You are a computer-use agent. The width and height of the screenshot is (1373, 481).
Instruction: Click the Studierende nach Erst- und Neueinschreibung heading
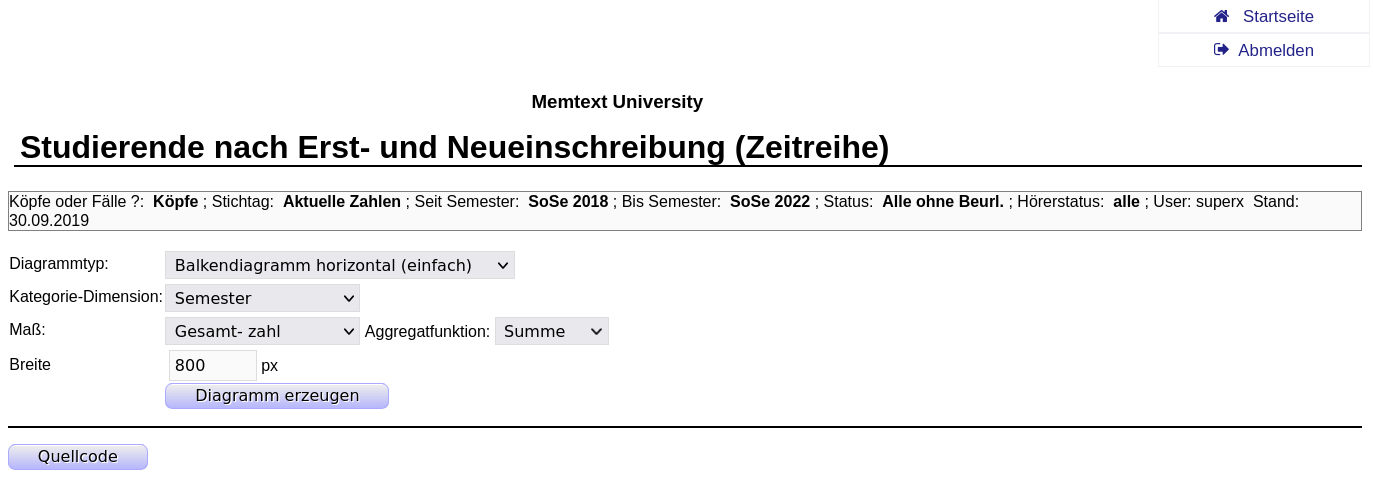[x=454, y=147]
